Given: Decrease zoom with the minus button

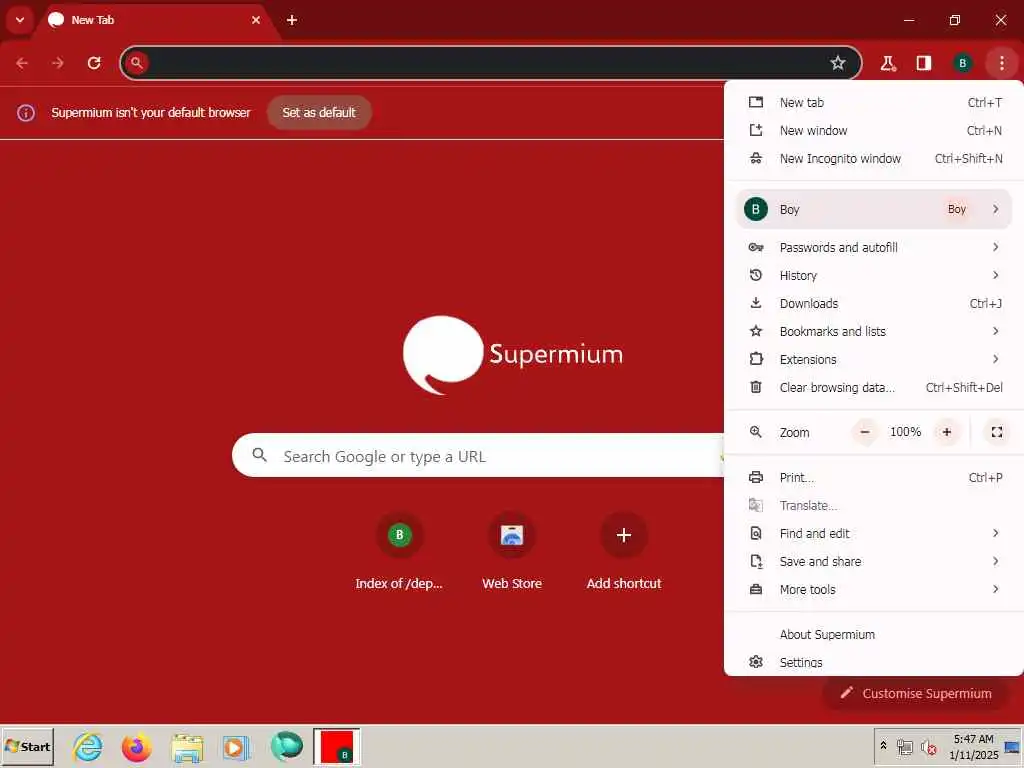Looking at the screenshot, I should [x=865, y=432].
